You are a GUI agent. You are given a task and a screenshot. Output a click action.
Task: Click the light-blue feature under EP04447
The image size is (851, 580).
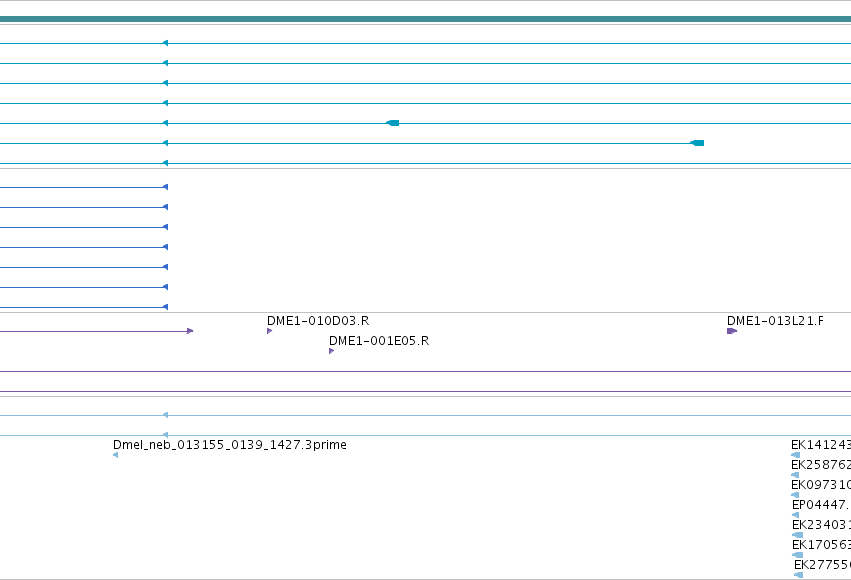tap(795, 515)
